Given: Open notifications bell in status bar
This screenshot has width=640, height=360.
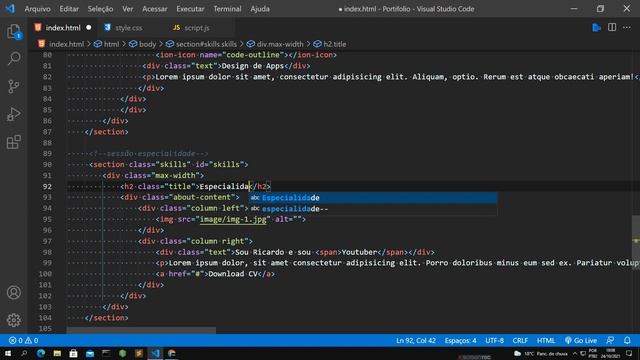Looking at the screenshot, I should point(627,340).
